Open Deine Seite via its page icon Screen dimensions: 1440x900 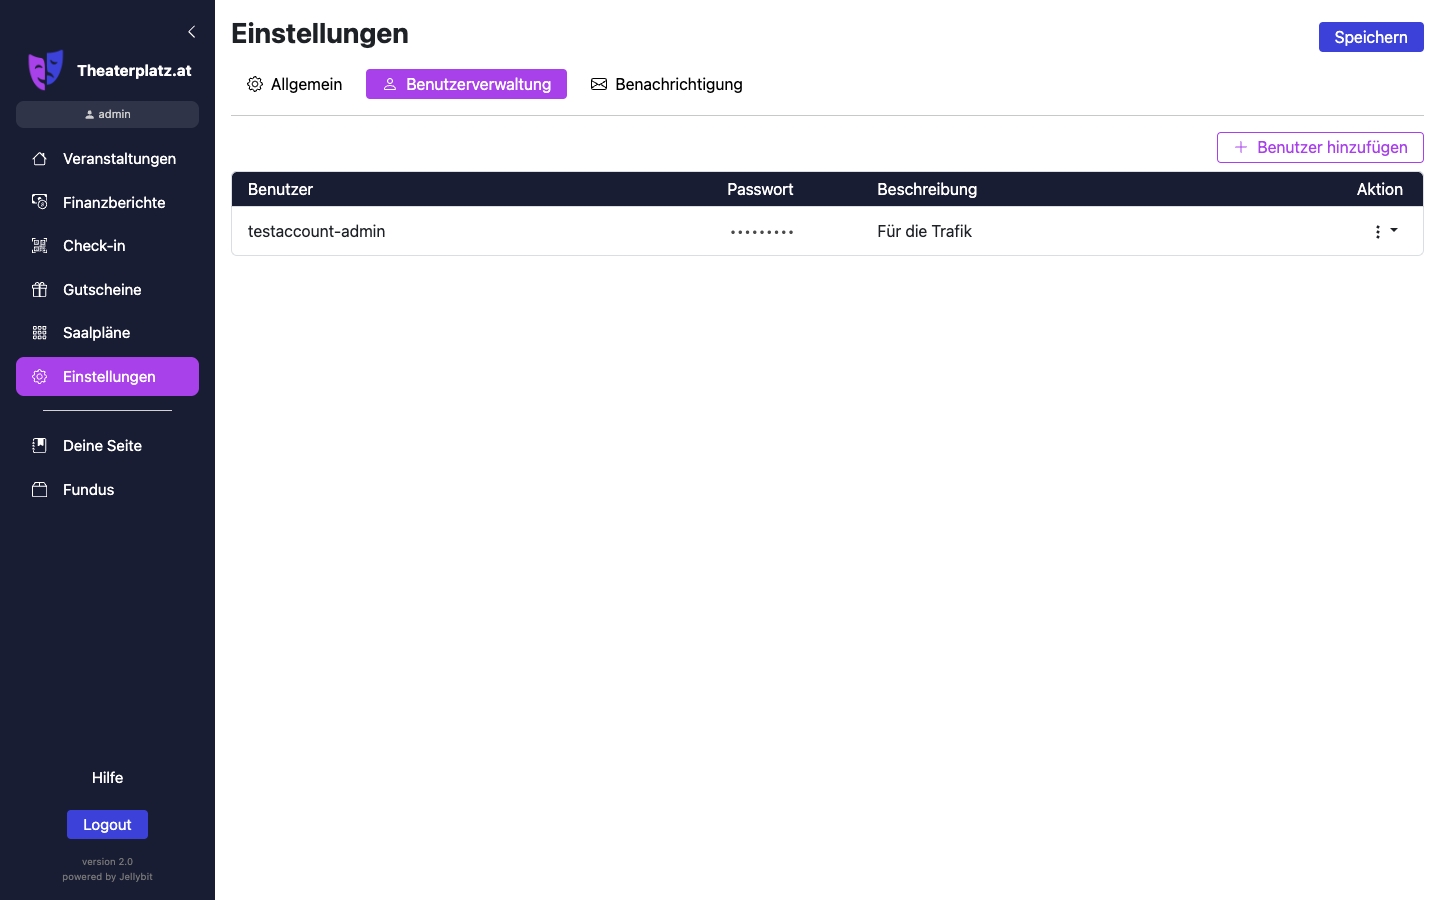[40, 446]
